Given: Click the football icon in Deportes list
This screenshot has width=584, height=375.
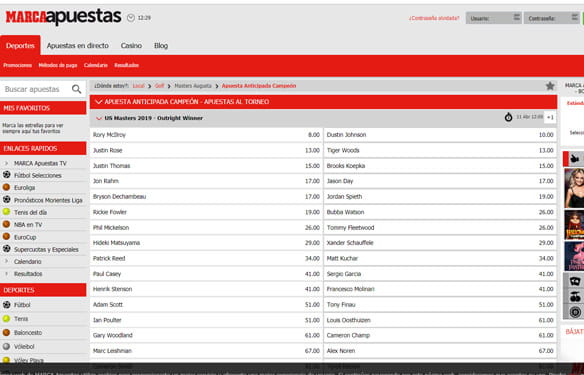Looking at the screenshot, I should point(6,305).
